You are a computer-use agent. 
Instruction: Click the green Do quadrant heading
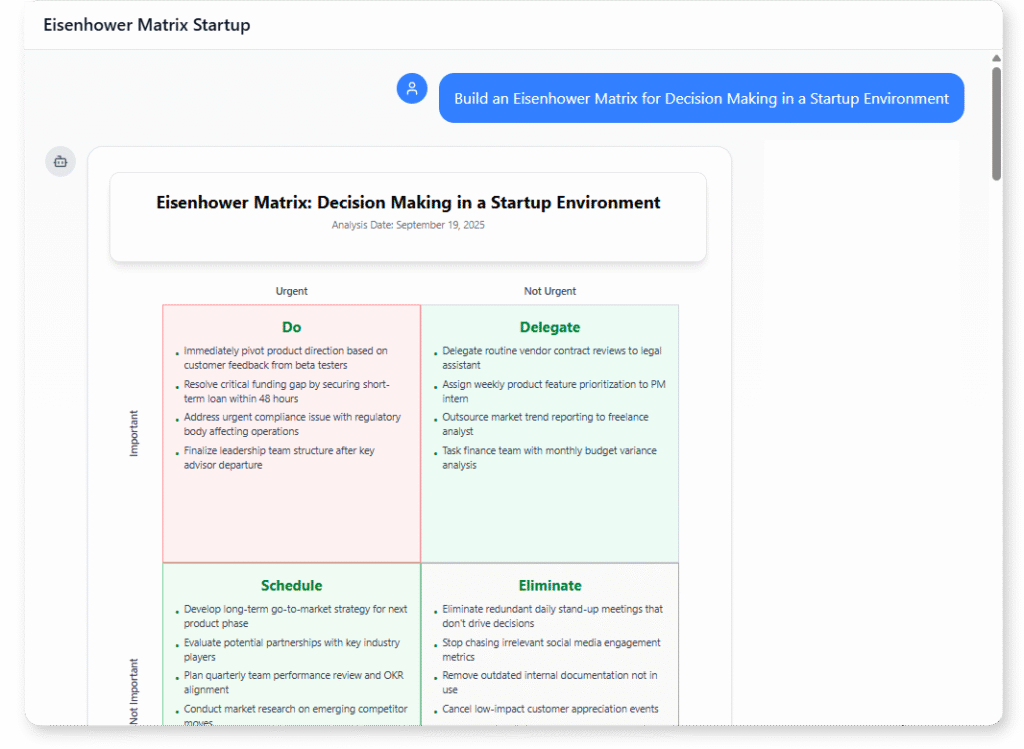click(291, 327)
